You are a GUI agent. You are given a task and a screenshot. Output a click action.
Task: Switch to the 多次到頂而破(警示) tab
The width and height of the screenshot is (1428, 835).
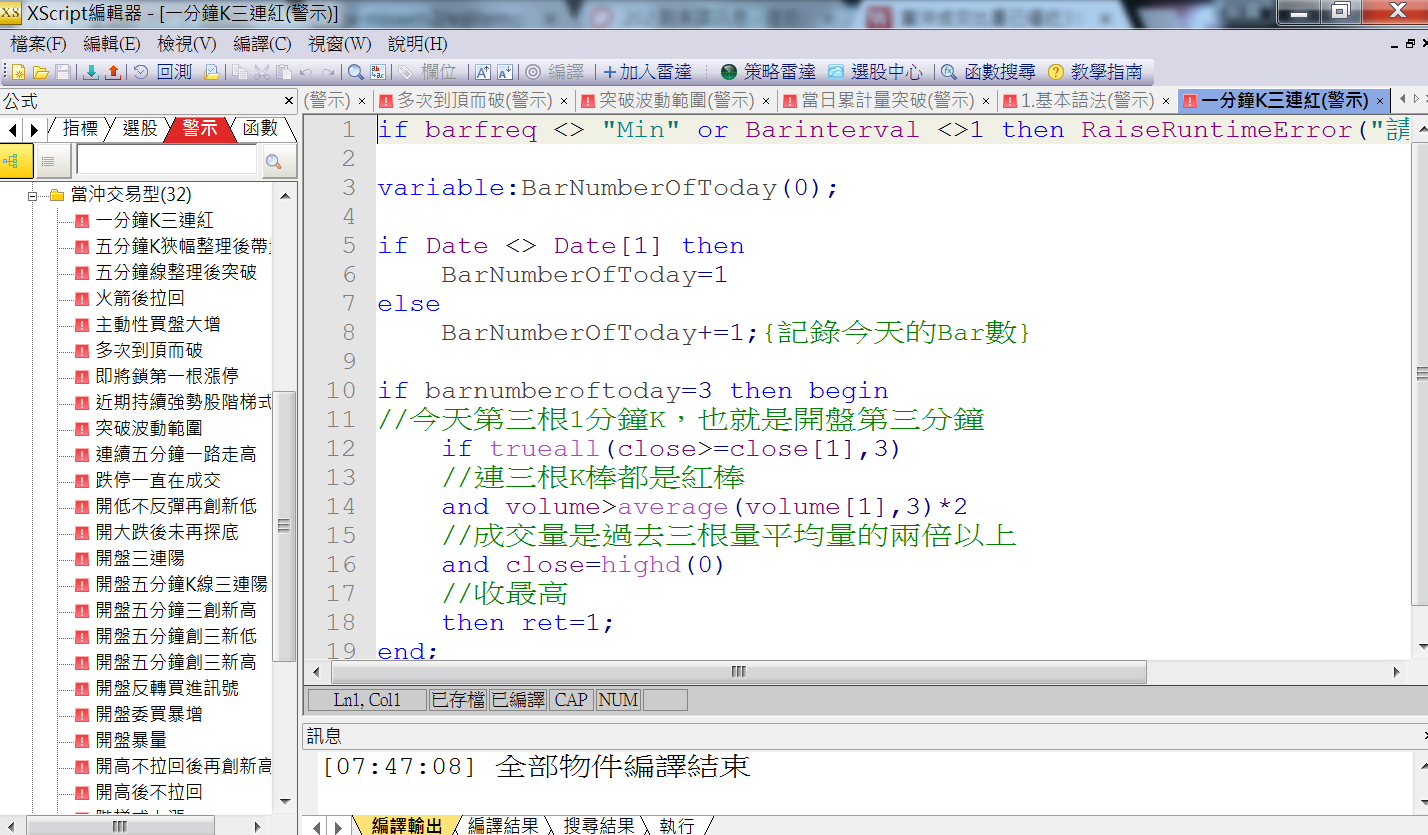(474, 100)
